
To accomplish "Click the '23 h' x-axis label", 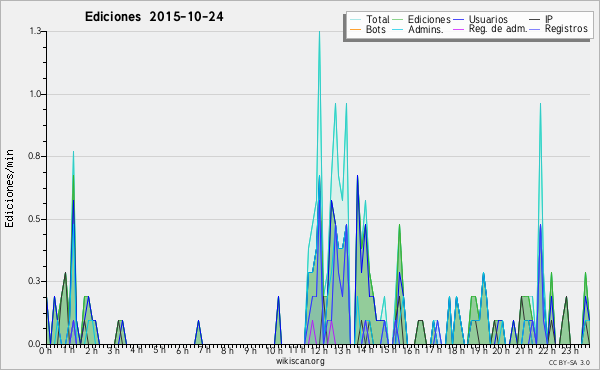I will (x=569, y=350).
